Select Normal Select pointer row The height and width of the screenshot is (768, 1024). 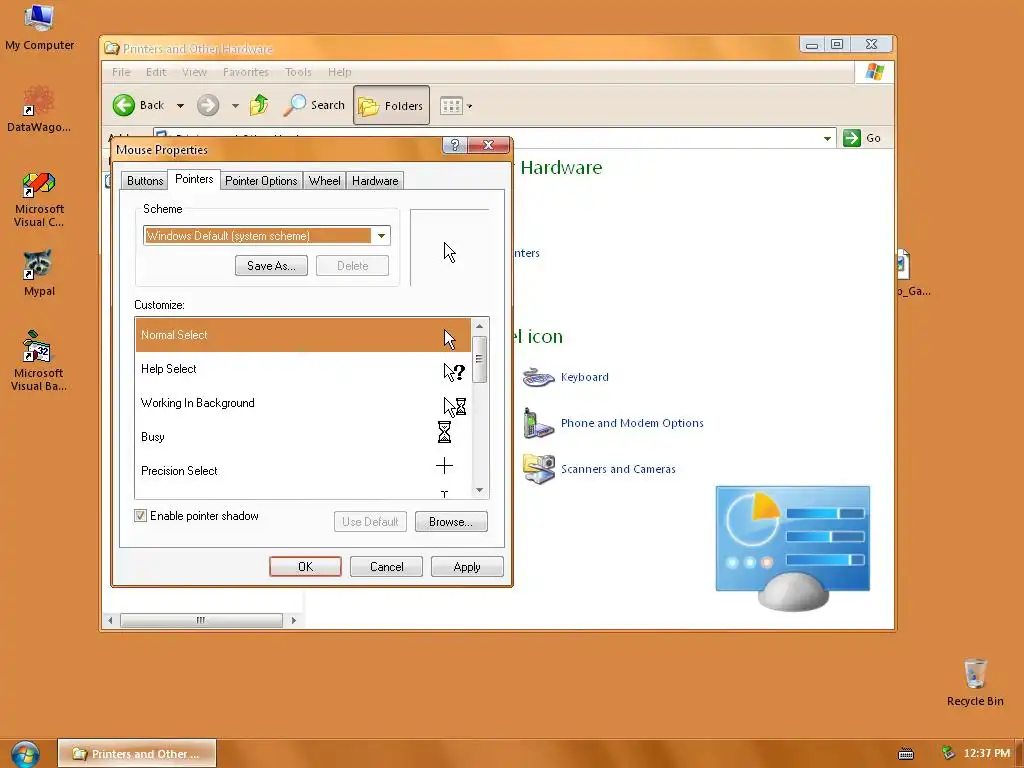[303, 335]
